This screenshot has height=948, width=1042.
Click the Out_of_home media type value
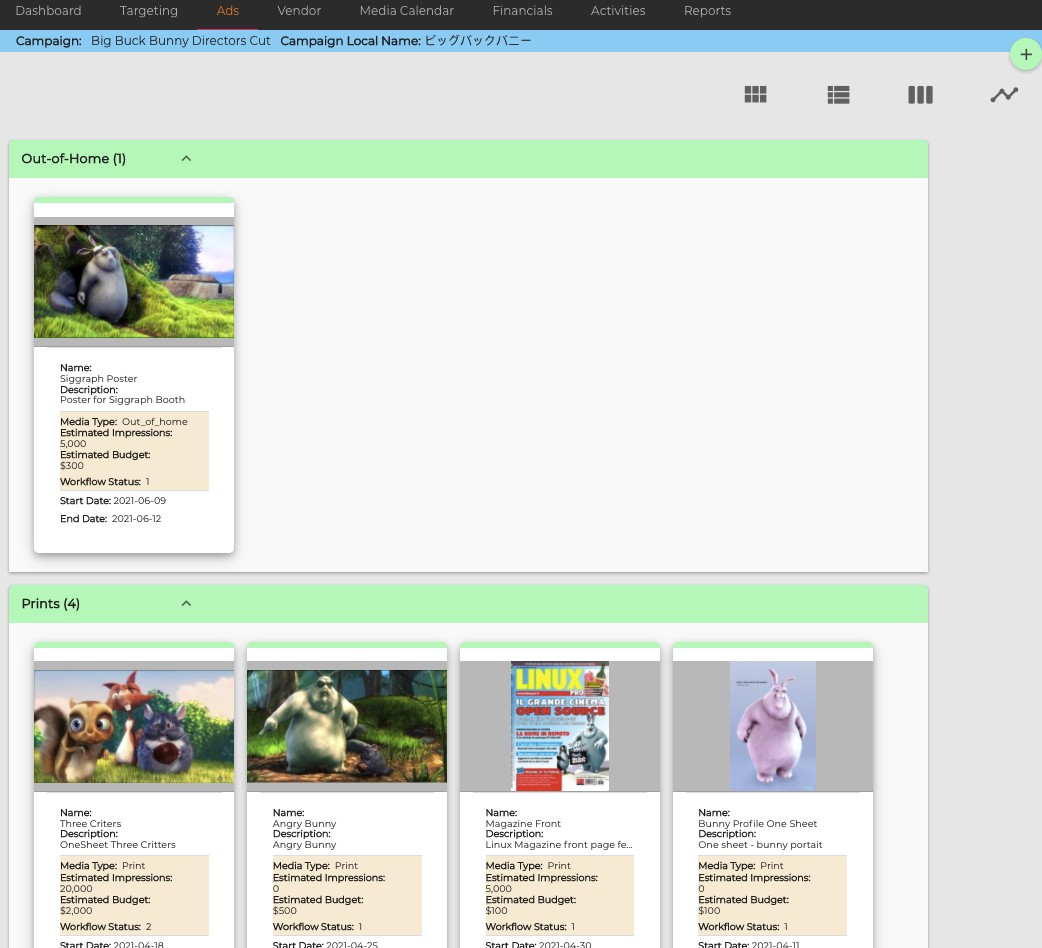click(155, 422)
